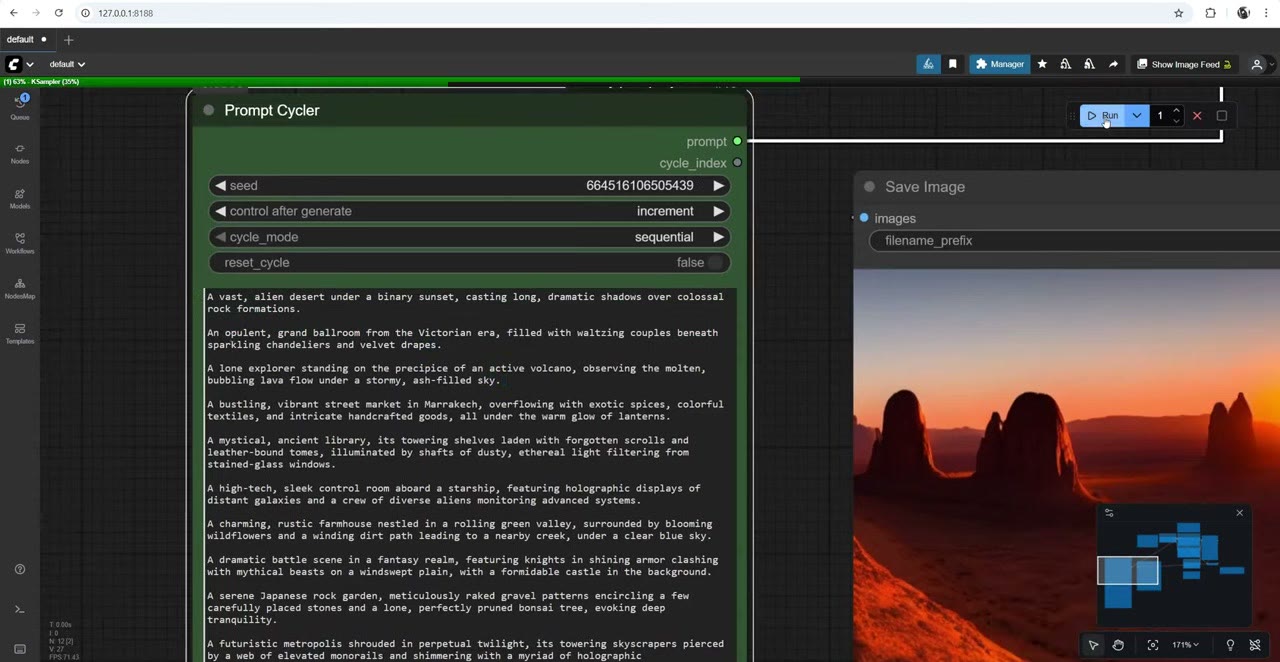Go back in browser

tap(14, 13)
